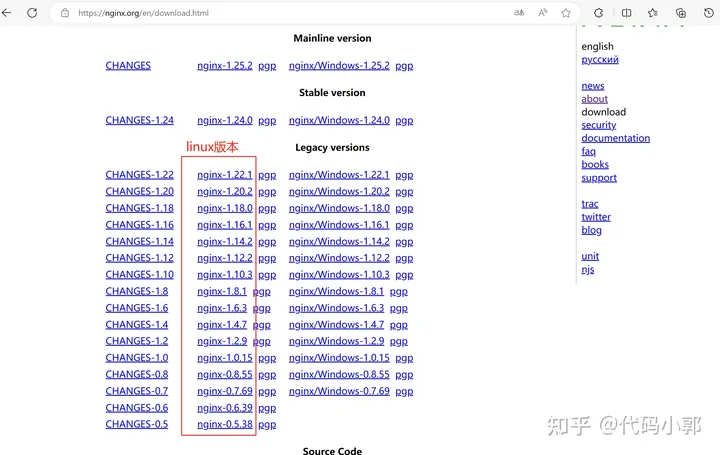Download nginx/Windows-0.8.55
Image resolution: width=720 pixels, height=455 pixels.
point(339,375)
